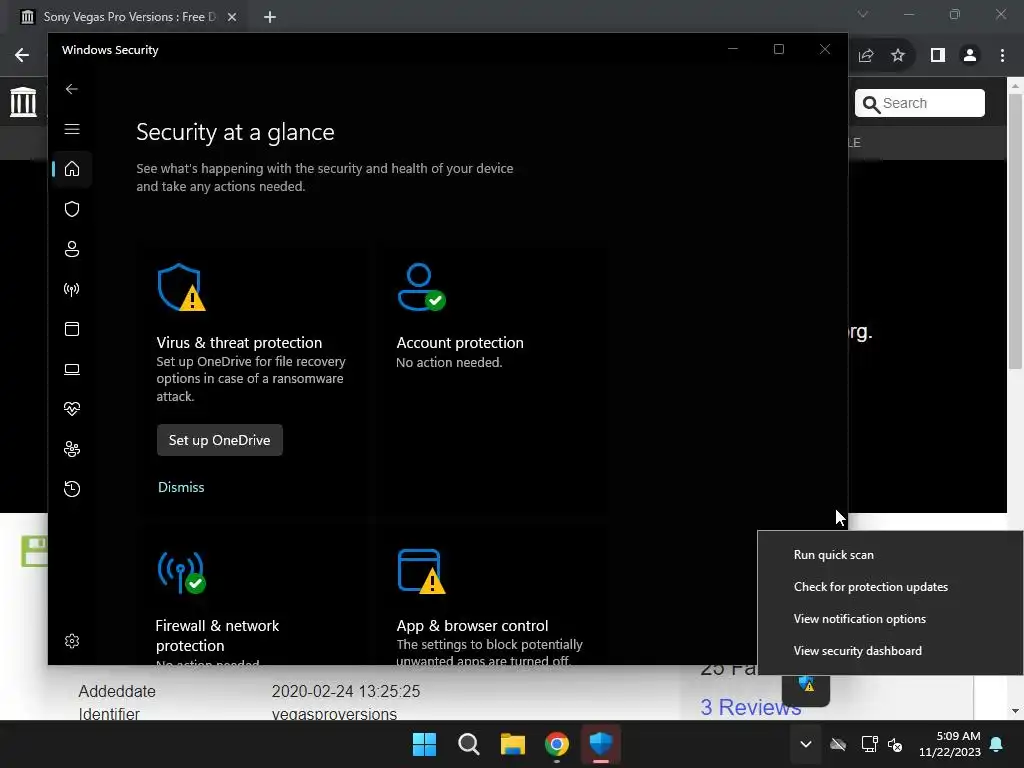The height and width of the screenshot is (768, 1024).
Task: Open Virus & threat protection shield sidebar icon
Action: click(x=72, y=209)
